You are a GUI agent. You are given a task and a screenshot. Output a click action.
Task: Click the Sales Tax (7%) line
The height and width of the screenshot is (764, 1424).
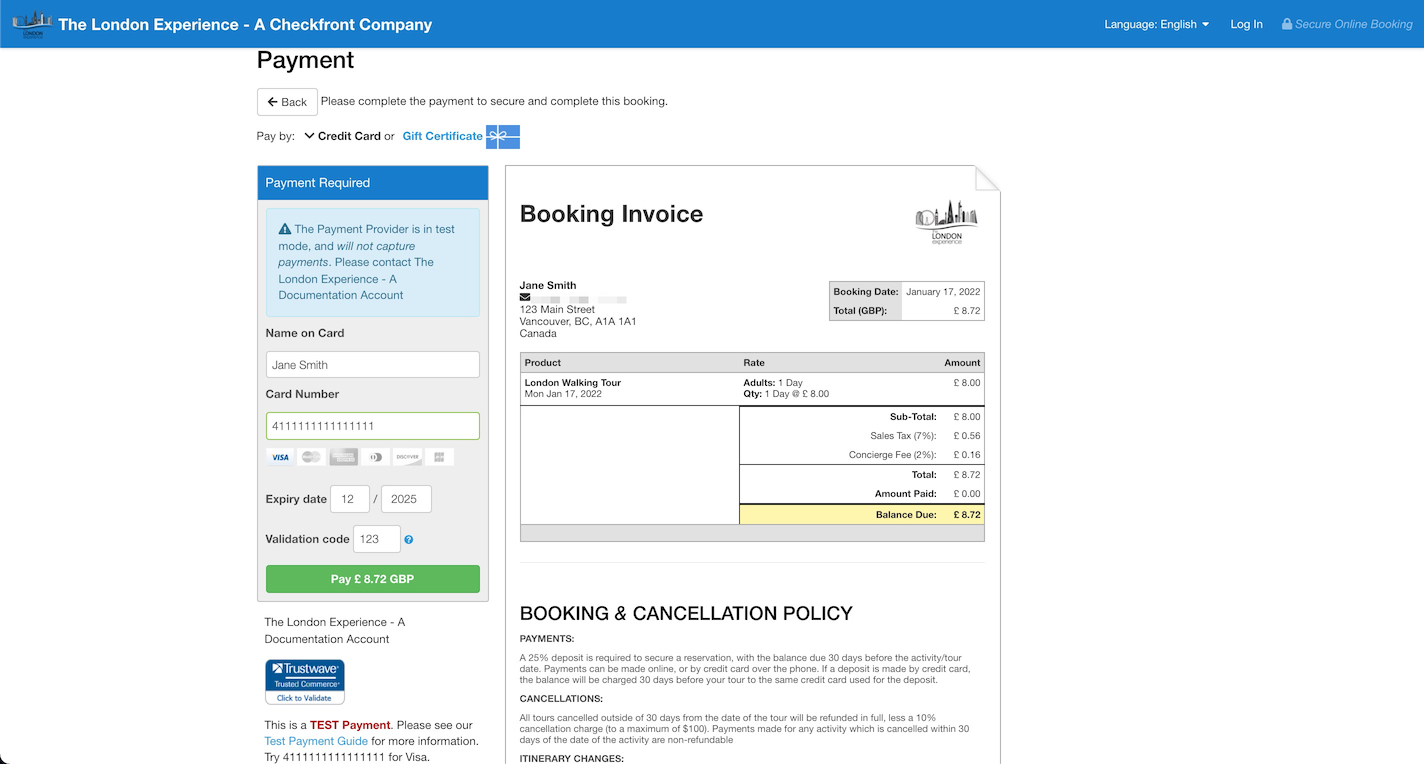(x=861, y=436)
